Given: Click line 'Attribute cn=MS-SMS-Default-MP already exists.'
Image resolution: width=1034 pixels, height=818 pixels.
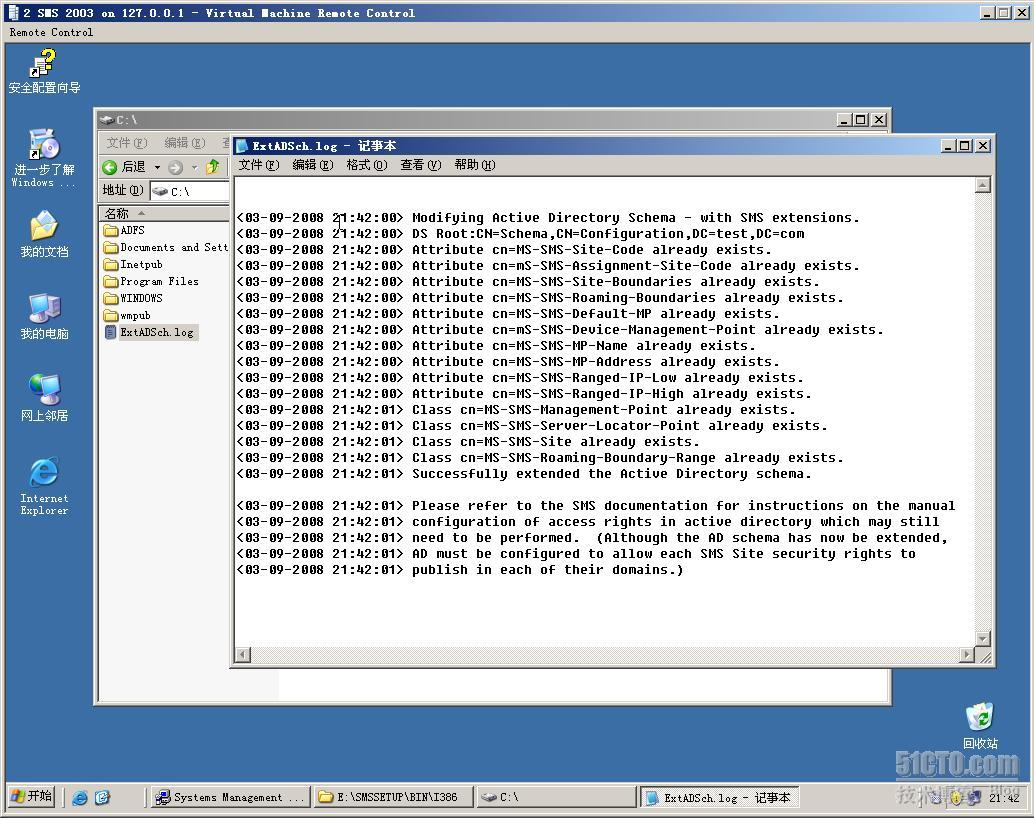Looking at the screenshot, I should (x=595, y=313).
